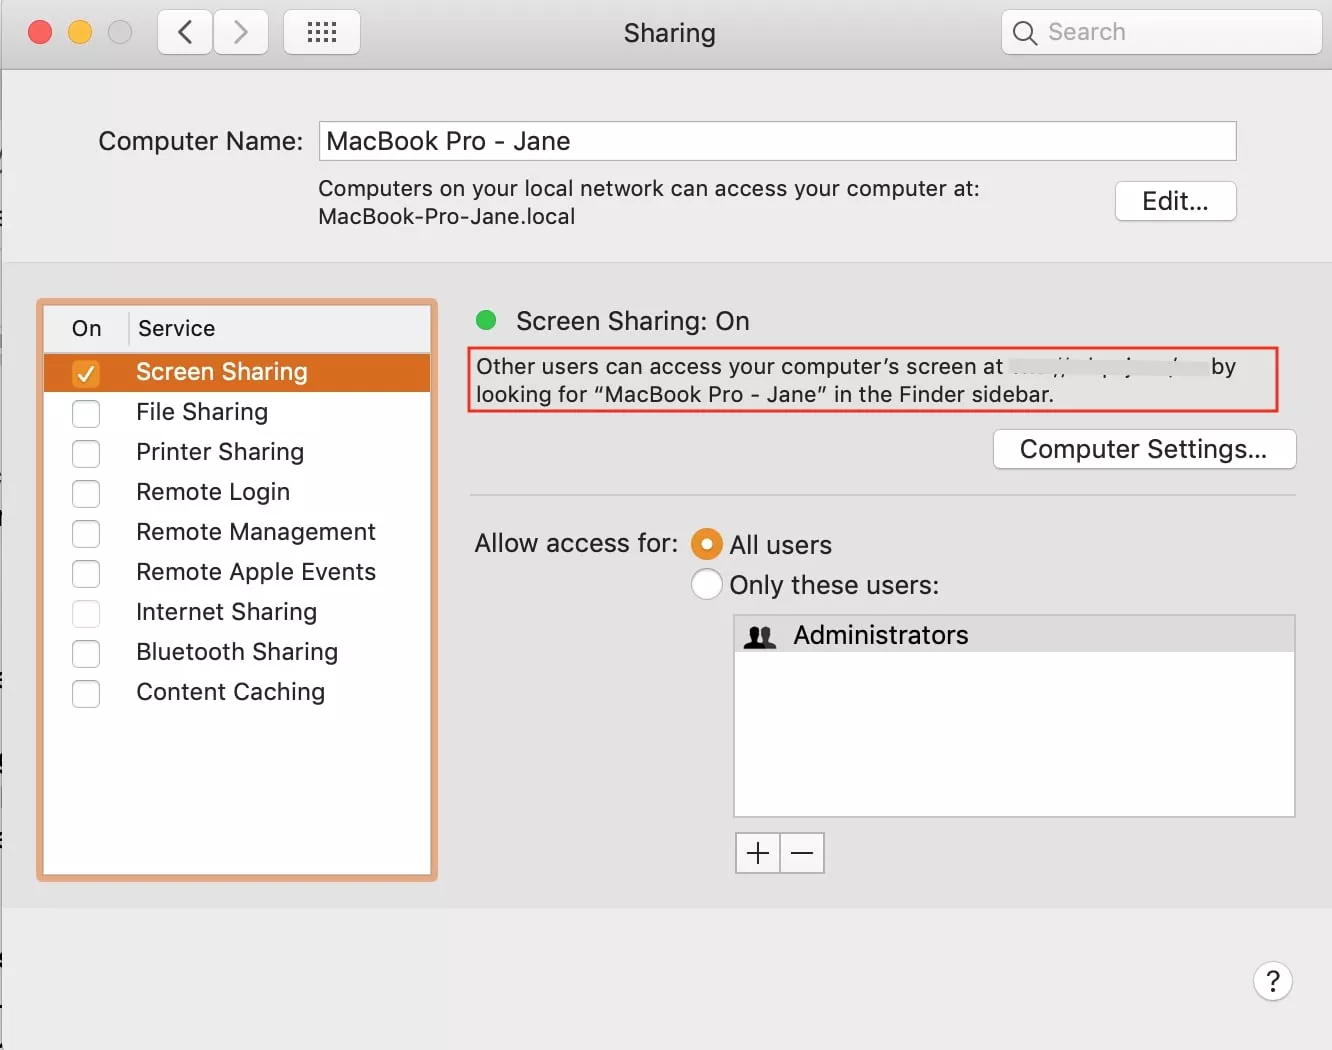Viewport: 1332px width, 1050px height.
Task: Open Computer Settings... dialog
Action: [1144, 449]
